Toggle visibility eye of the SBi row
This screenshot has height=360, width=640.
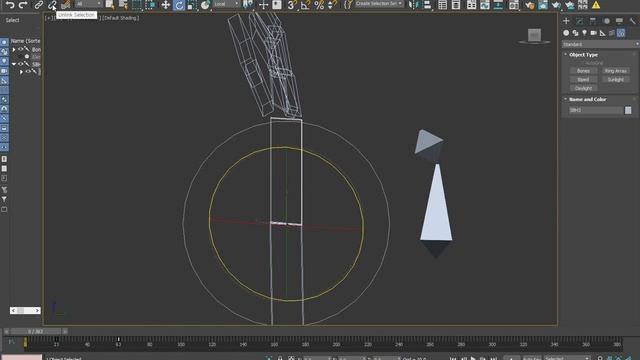click(x=20, y=64)
